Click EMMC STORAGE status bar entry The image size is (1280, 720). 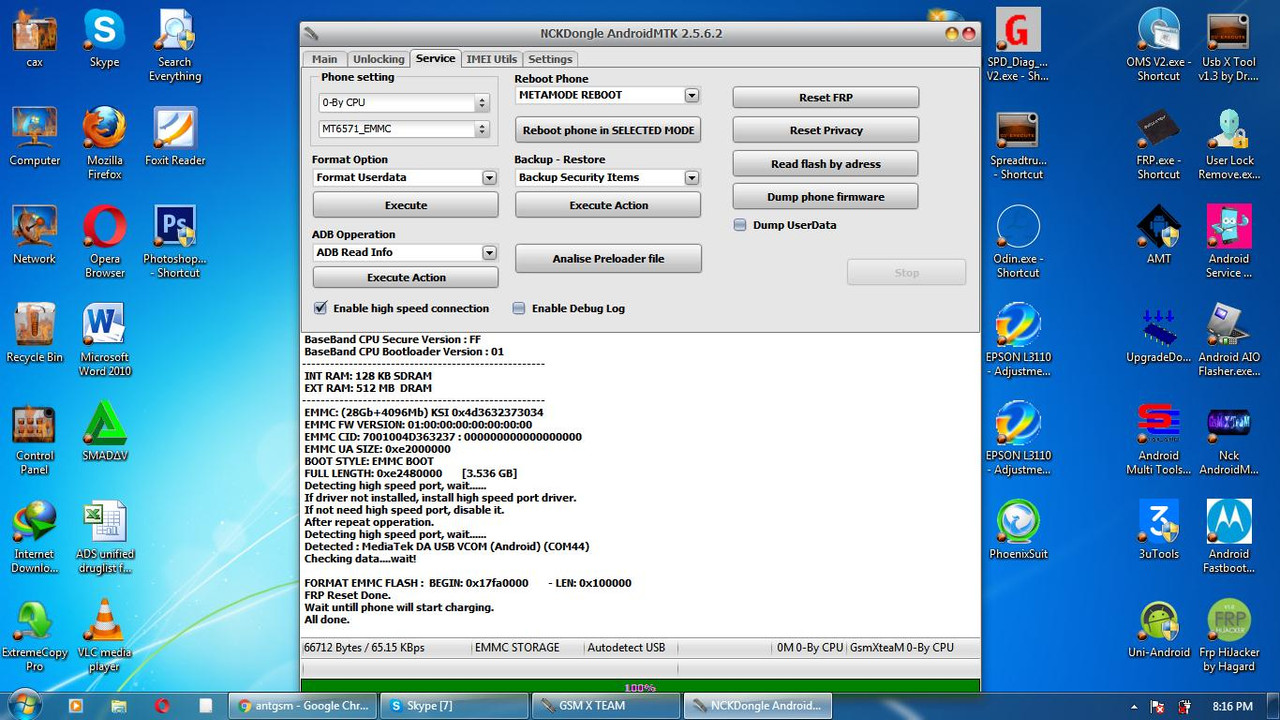pos(517,648)
